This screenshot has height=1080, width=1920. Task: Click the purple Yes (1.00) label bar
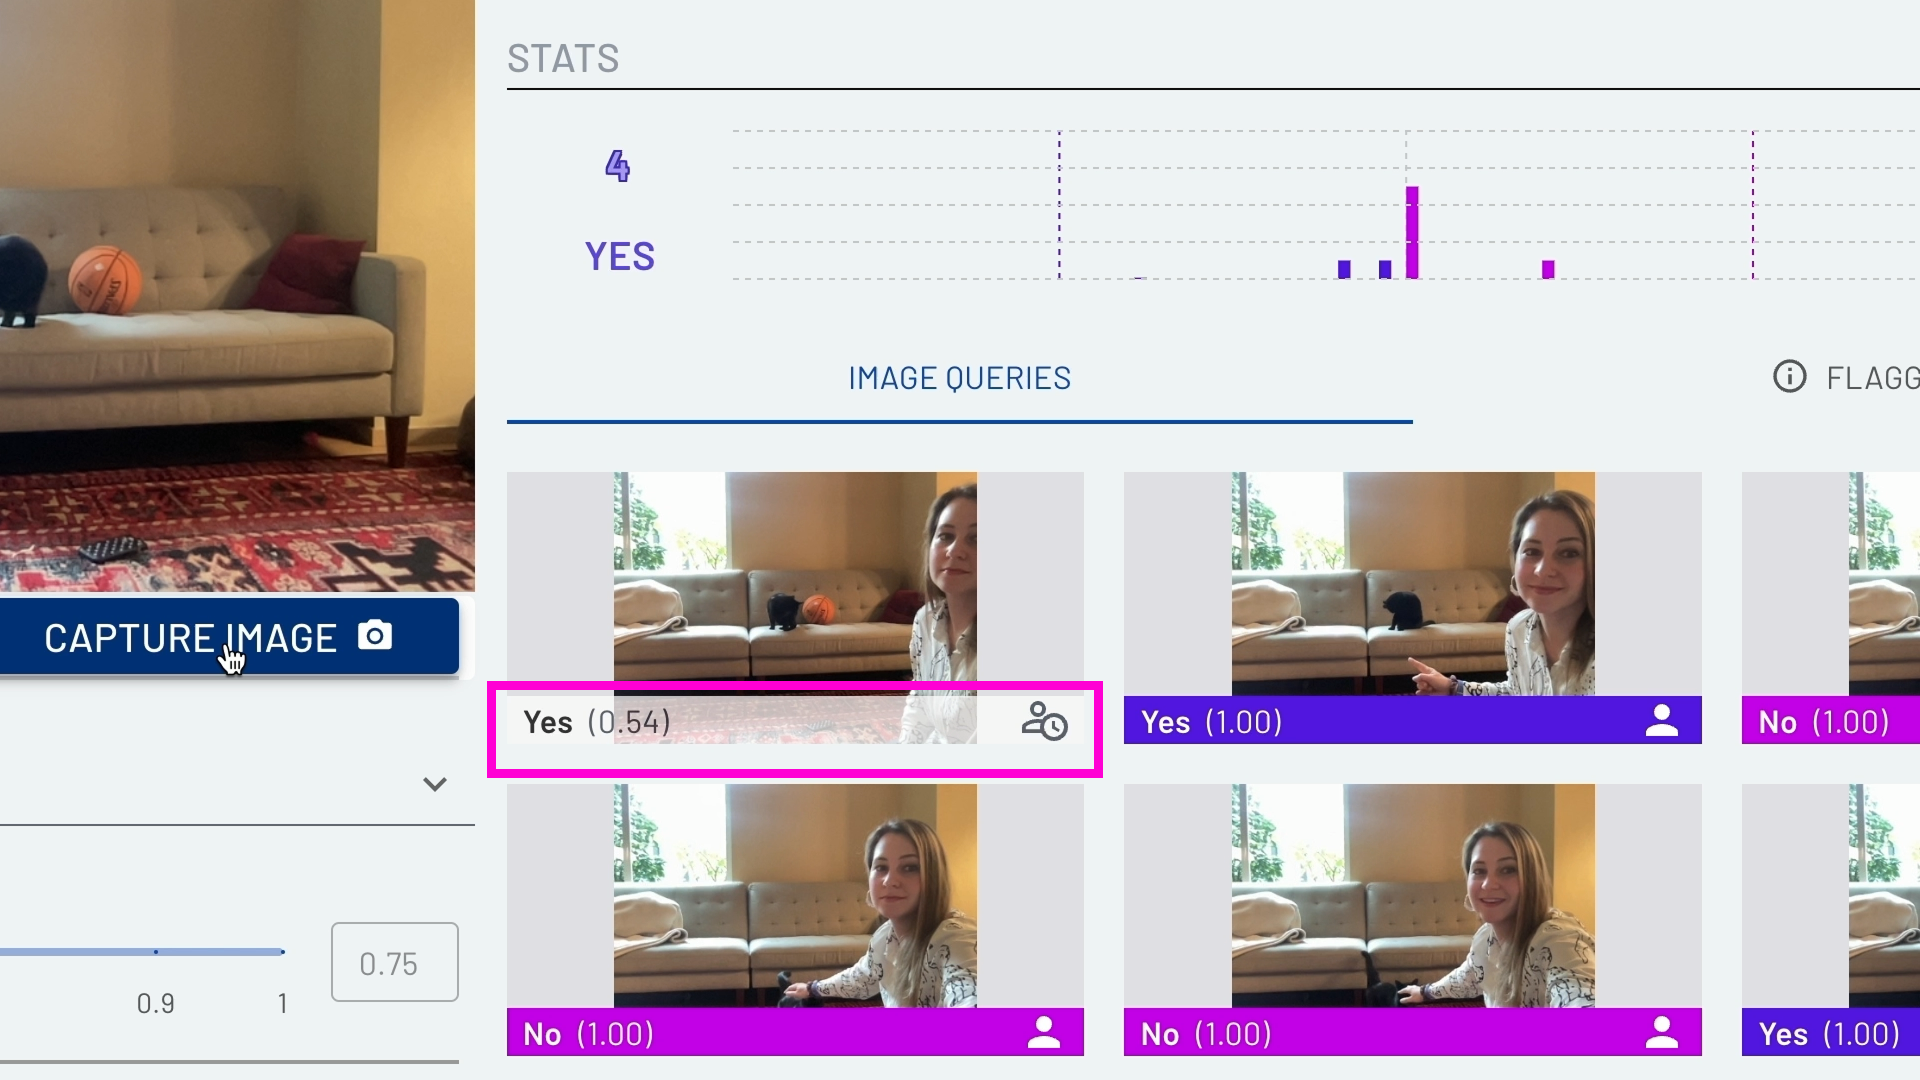click(1412, 721)
